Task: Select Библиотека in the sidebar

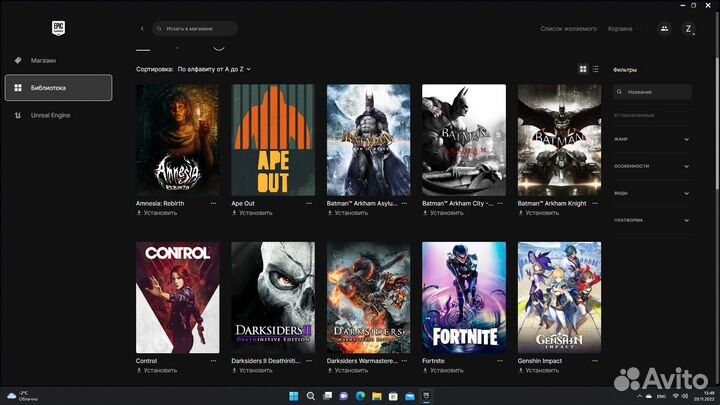Action: tap(58, 87)
